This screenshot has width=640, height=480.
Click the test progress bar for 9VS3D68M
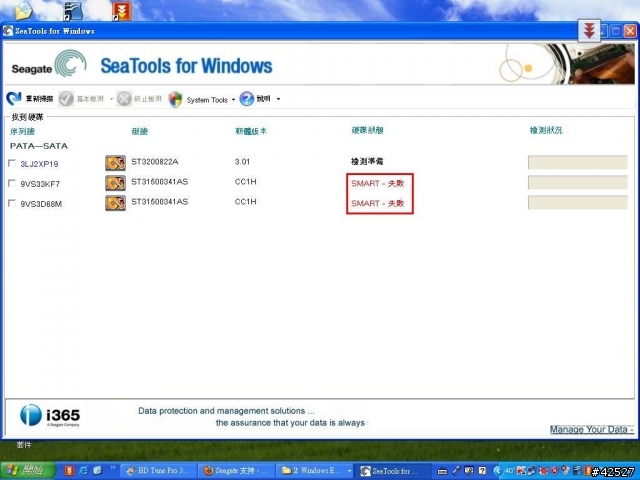[x=578, y=202]
